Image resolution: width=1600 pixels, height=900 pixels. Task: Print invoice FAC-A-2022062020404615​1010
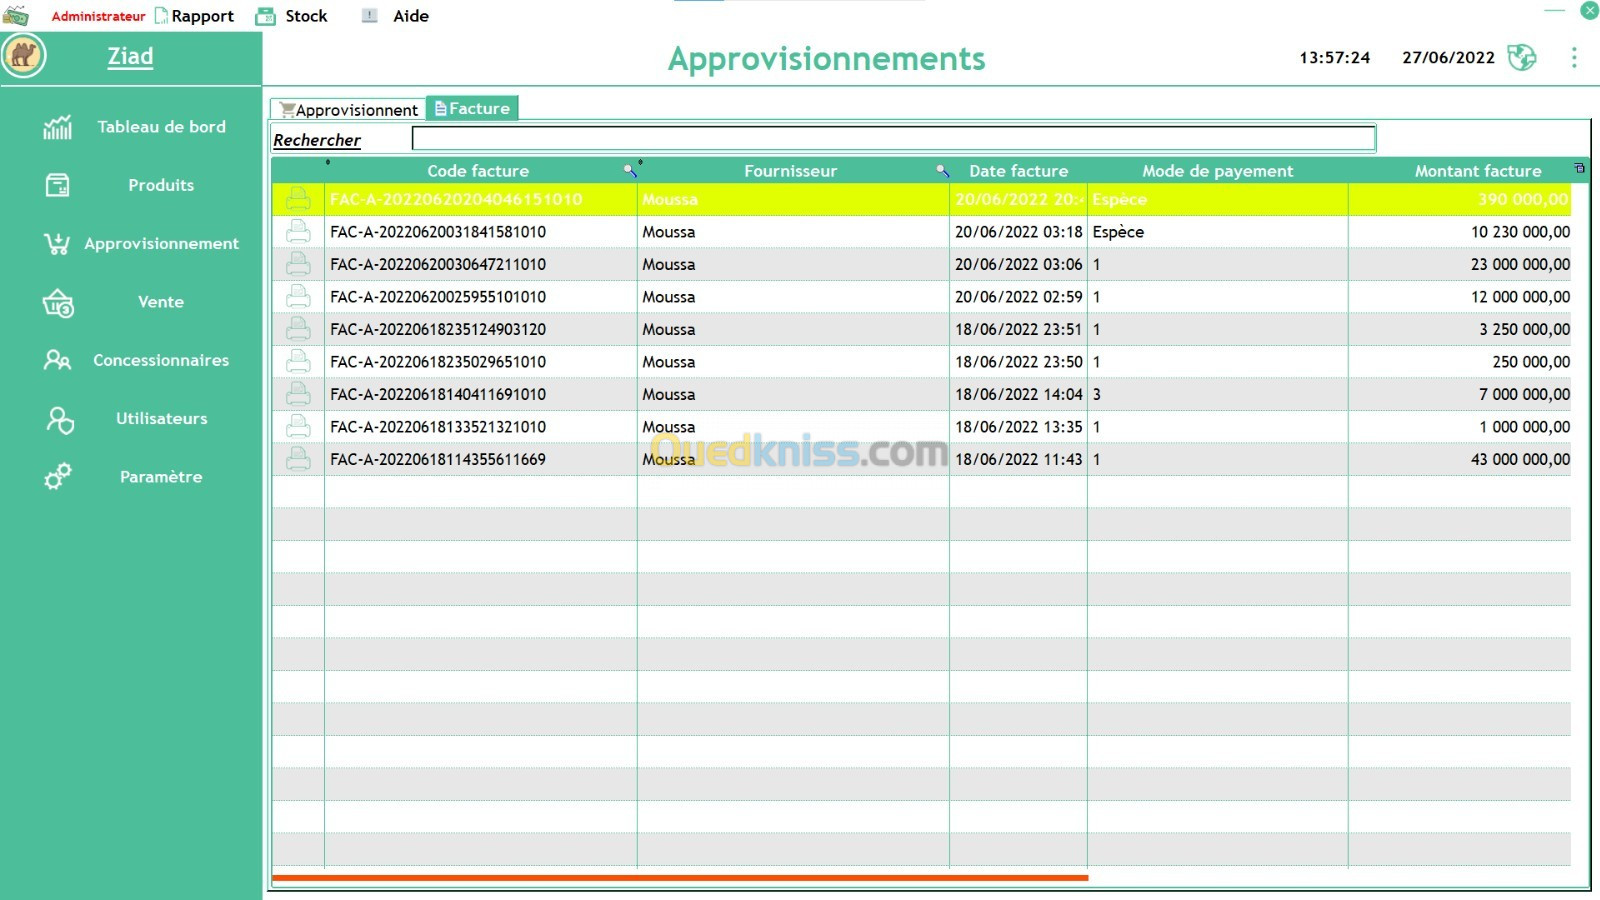coord(298,199)
